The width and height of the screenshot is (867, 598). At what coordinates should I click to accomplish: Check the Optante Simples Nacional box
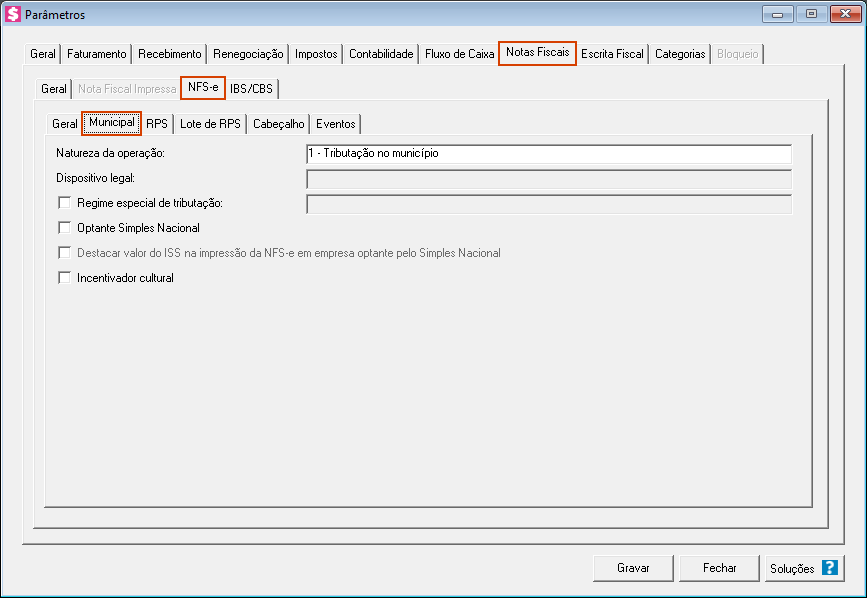click(65, 228)
